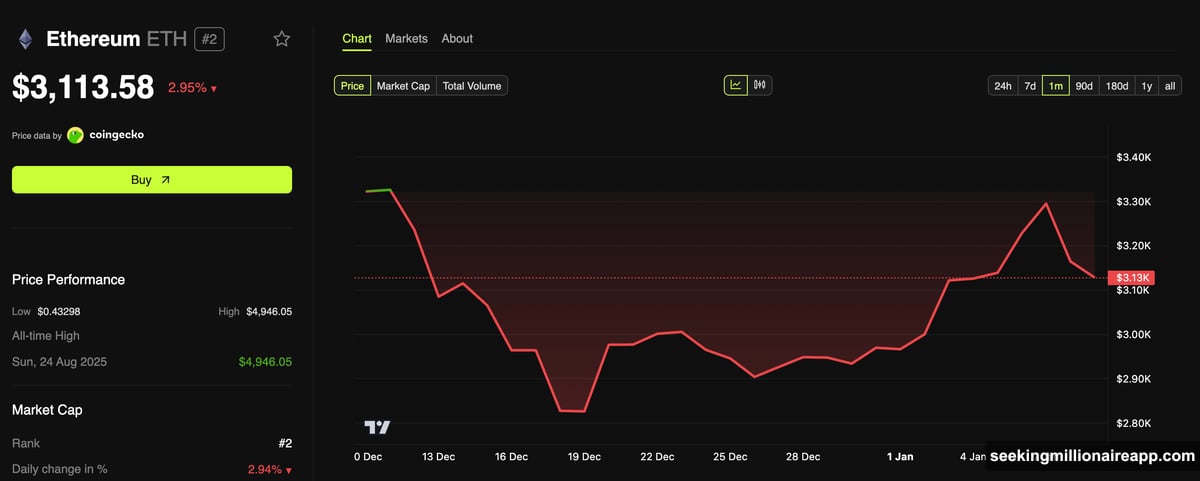Switch to line chart view icon
The height and width of the screenshot is (481, 1200).
click(x=736, y=85)
